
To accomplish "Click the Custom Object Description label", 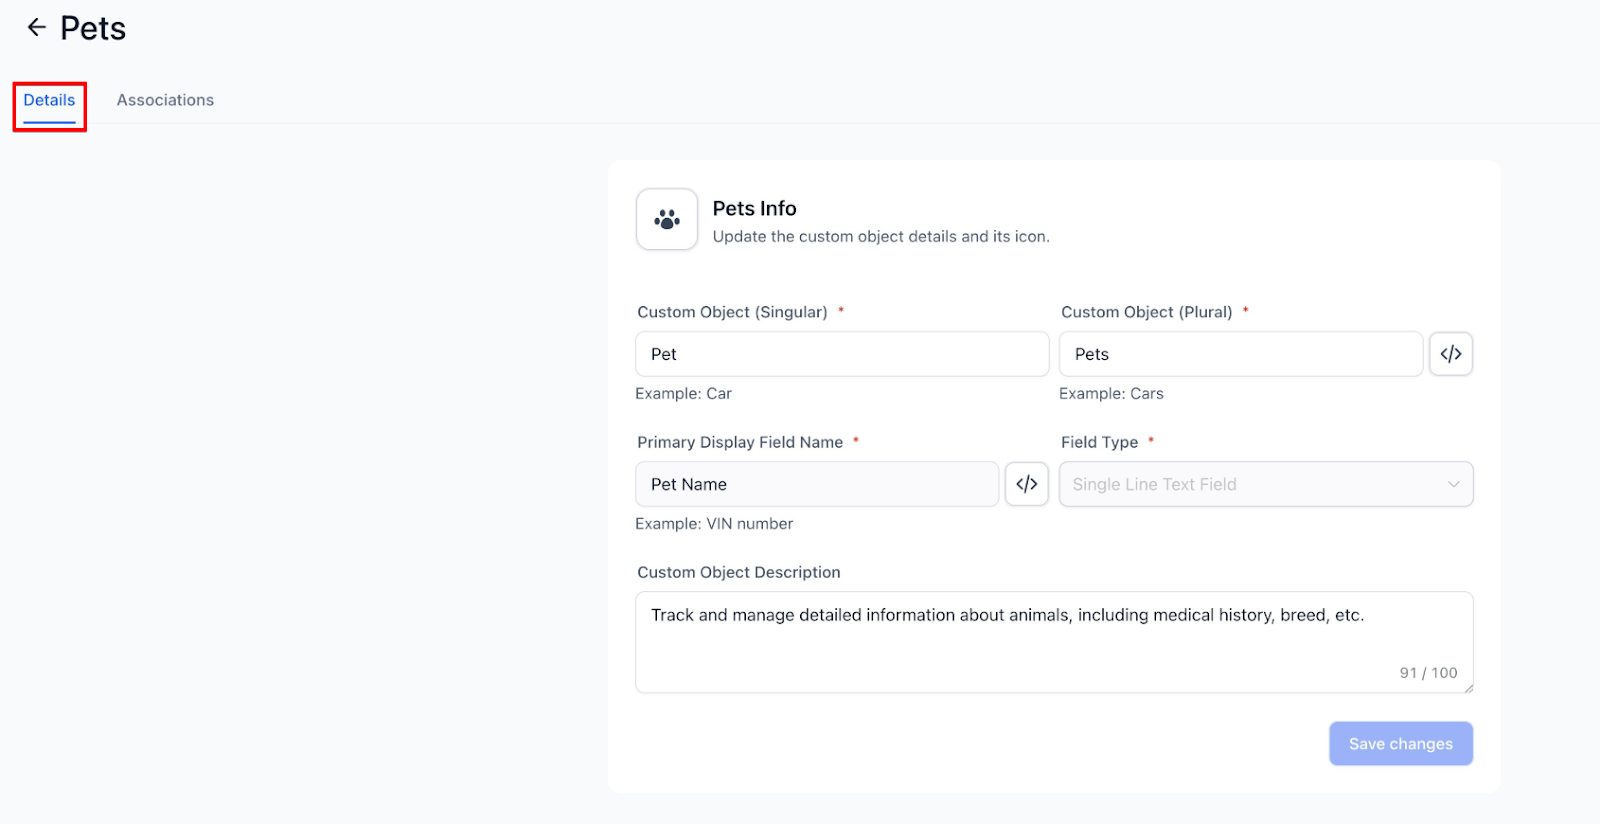I will tap(739, 572).
